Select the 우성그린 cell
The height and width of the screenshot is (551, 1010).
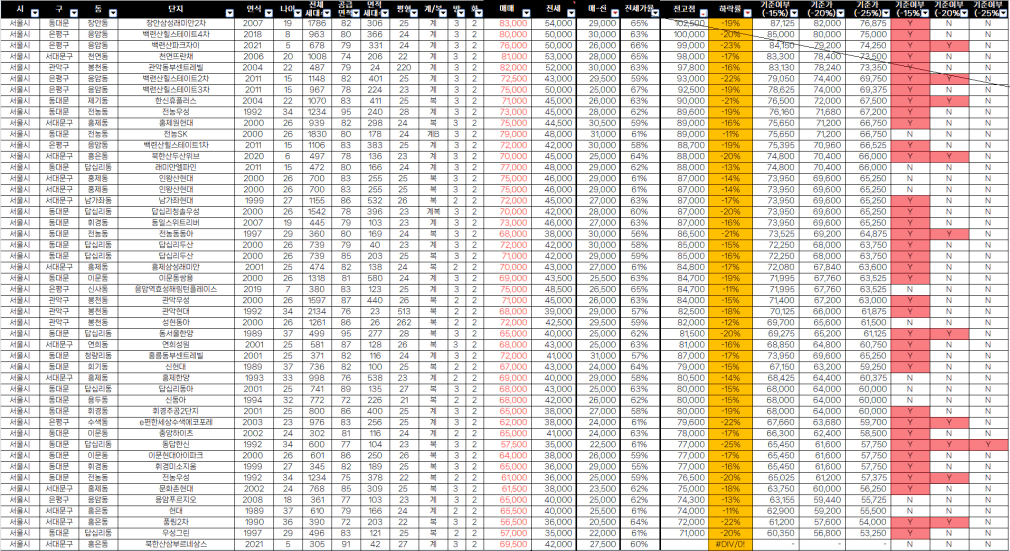coord(176,534)
